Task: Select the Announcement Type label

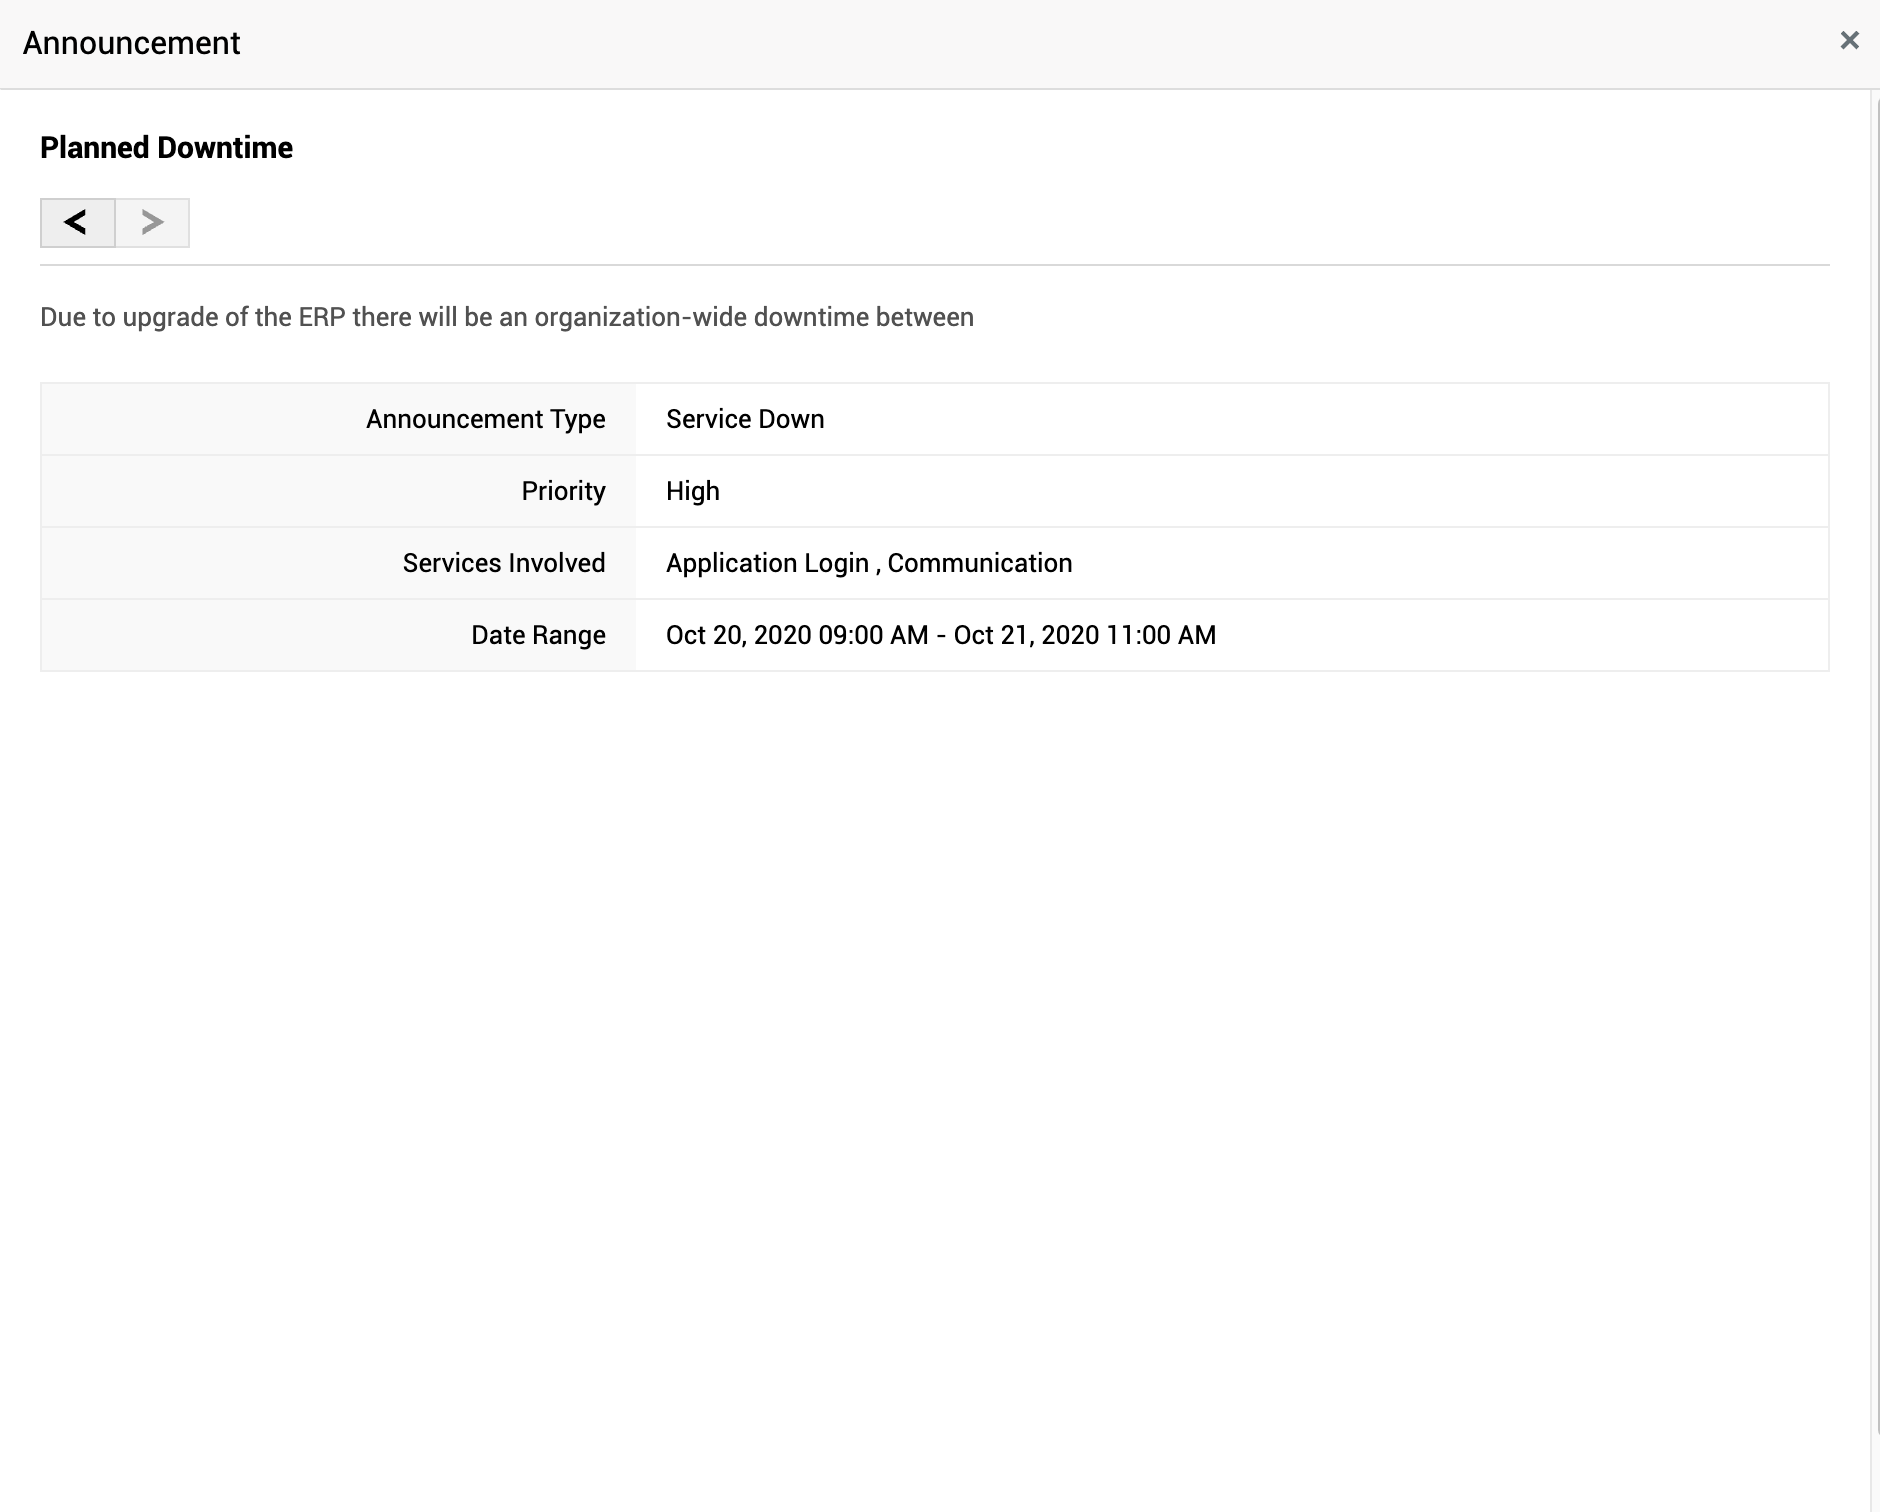Action: pyautogui.click(x=485, y=419)
